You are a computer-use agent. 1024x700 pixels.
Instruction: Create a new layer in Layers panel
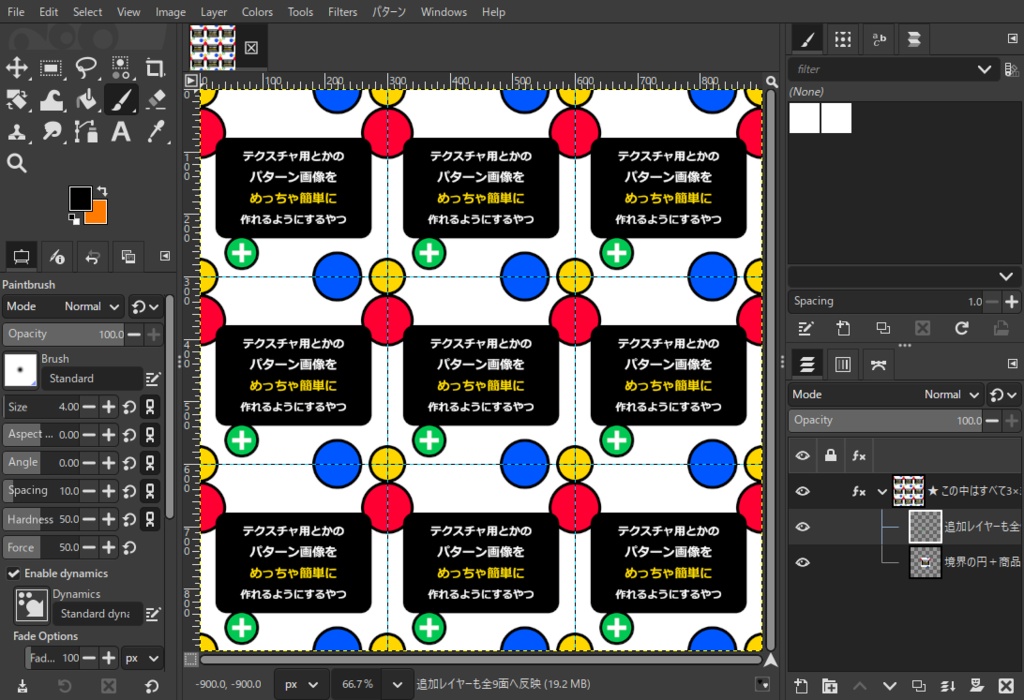pyautogui.click(x=801, y=686)
